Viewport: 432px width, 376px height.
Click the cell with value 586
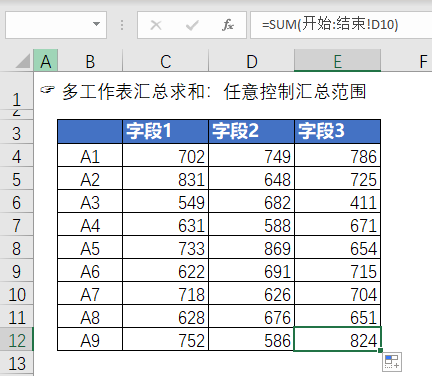pos(252,339)
